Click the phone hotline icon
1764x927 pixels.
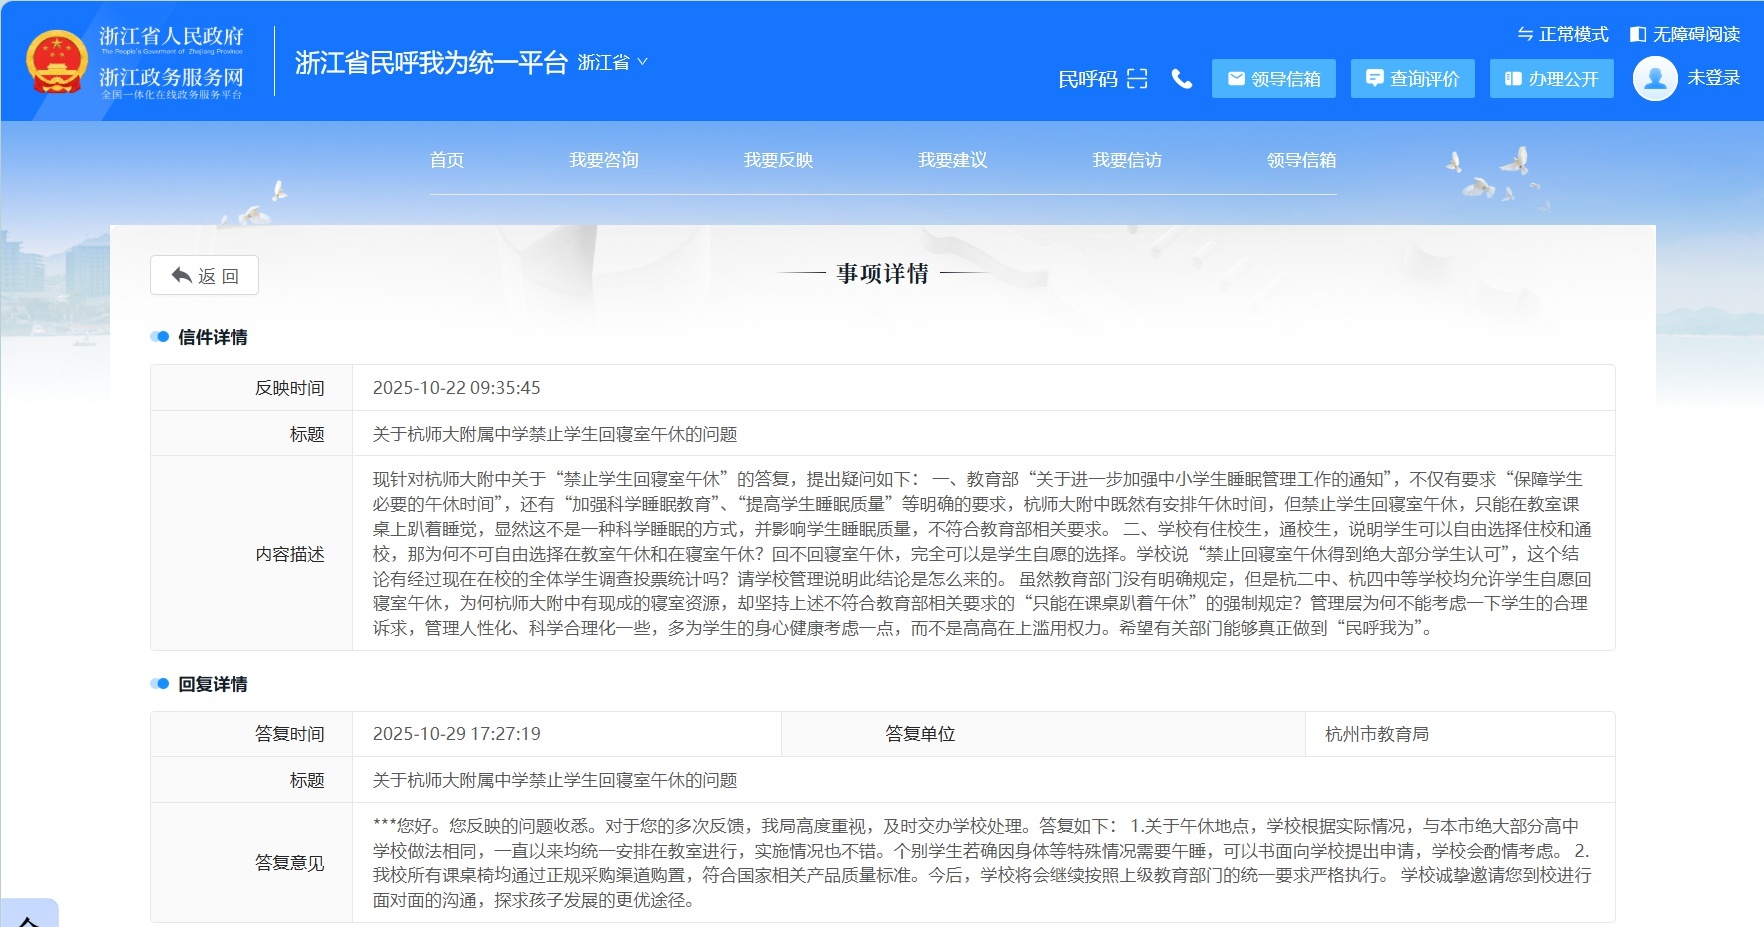(1182, 79)
